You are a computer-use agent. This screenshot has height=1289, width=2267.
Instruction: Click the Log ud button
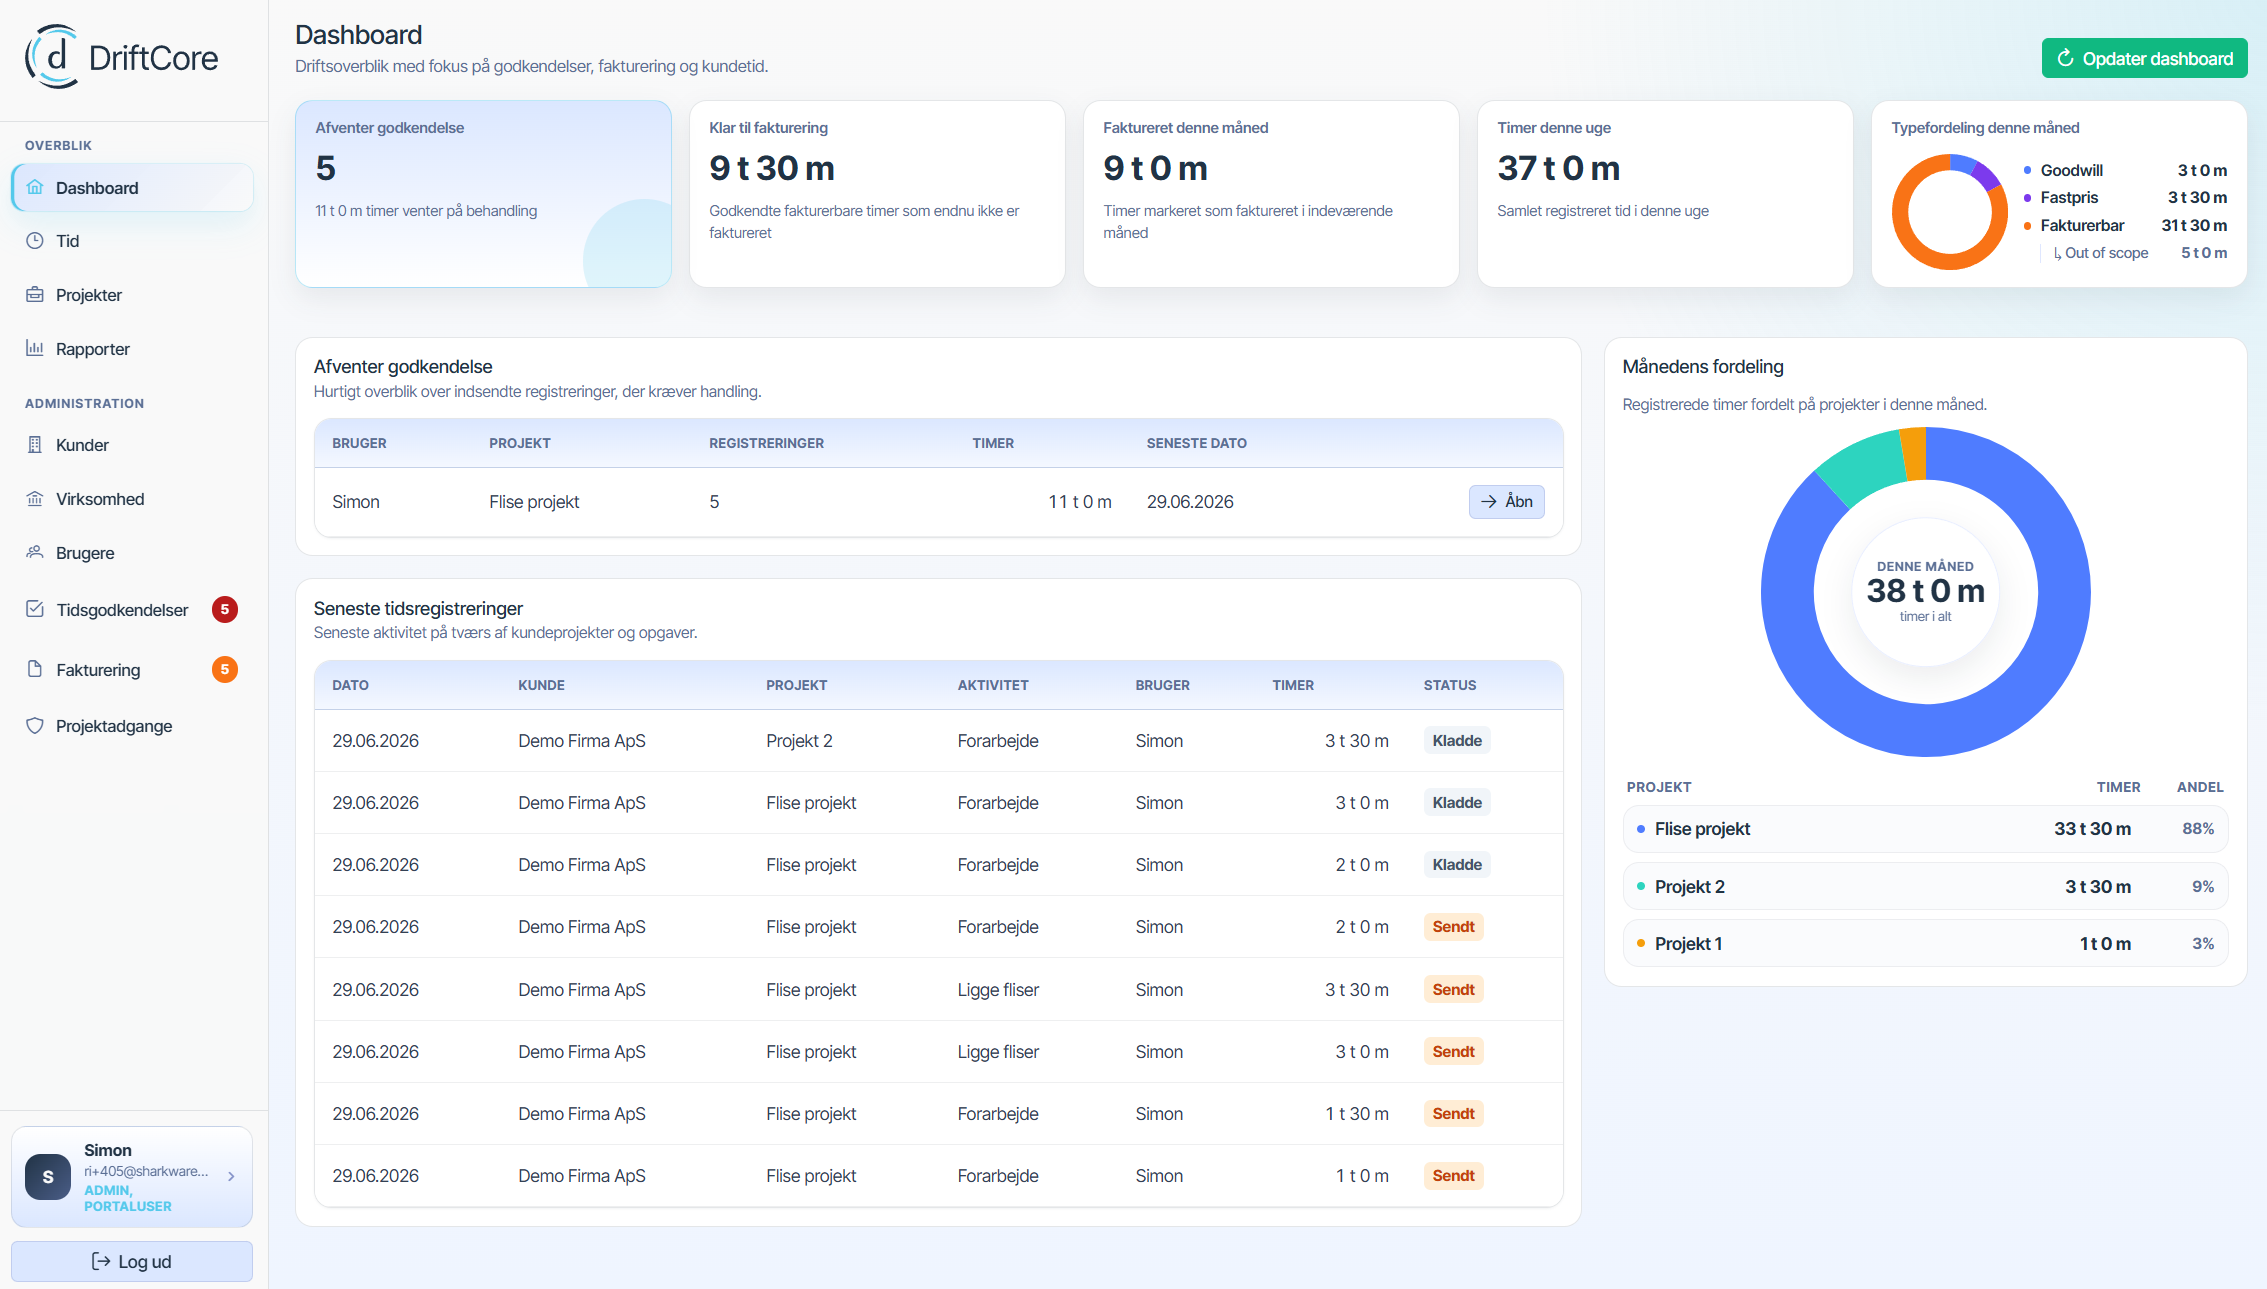click(132, 1261)
